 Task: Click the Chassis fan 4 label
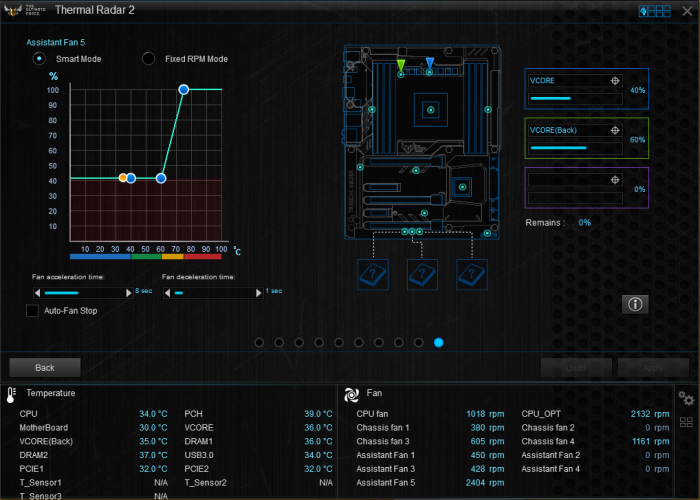548,441
